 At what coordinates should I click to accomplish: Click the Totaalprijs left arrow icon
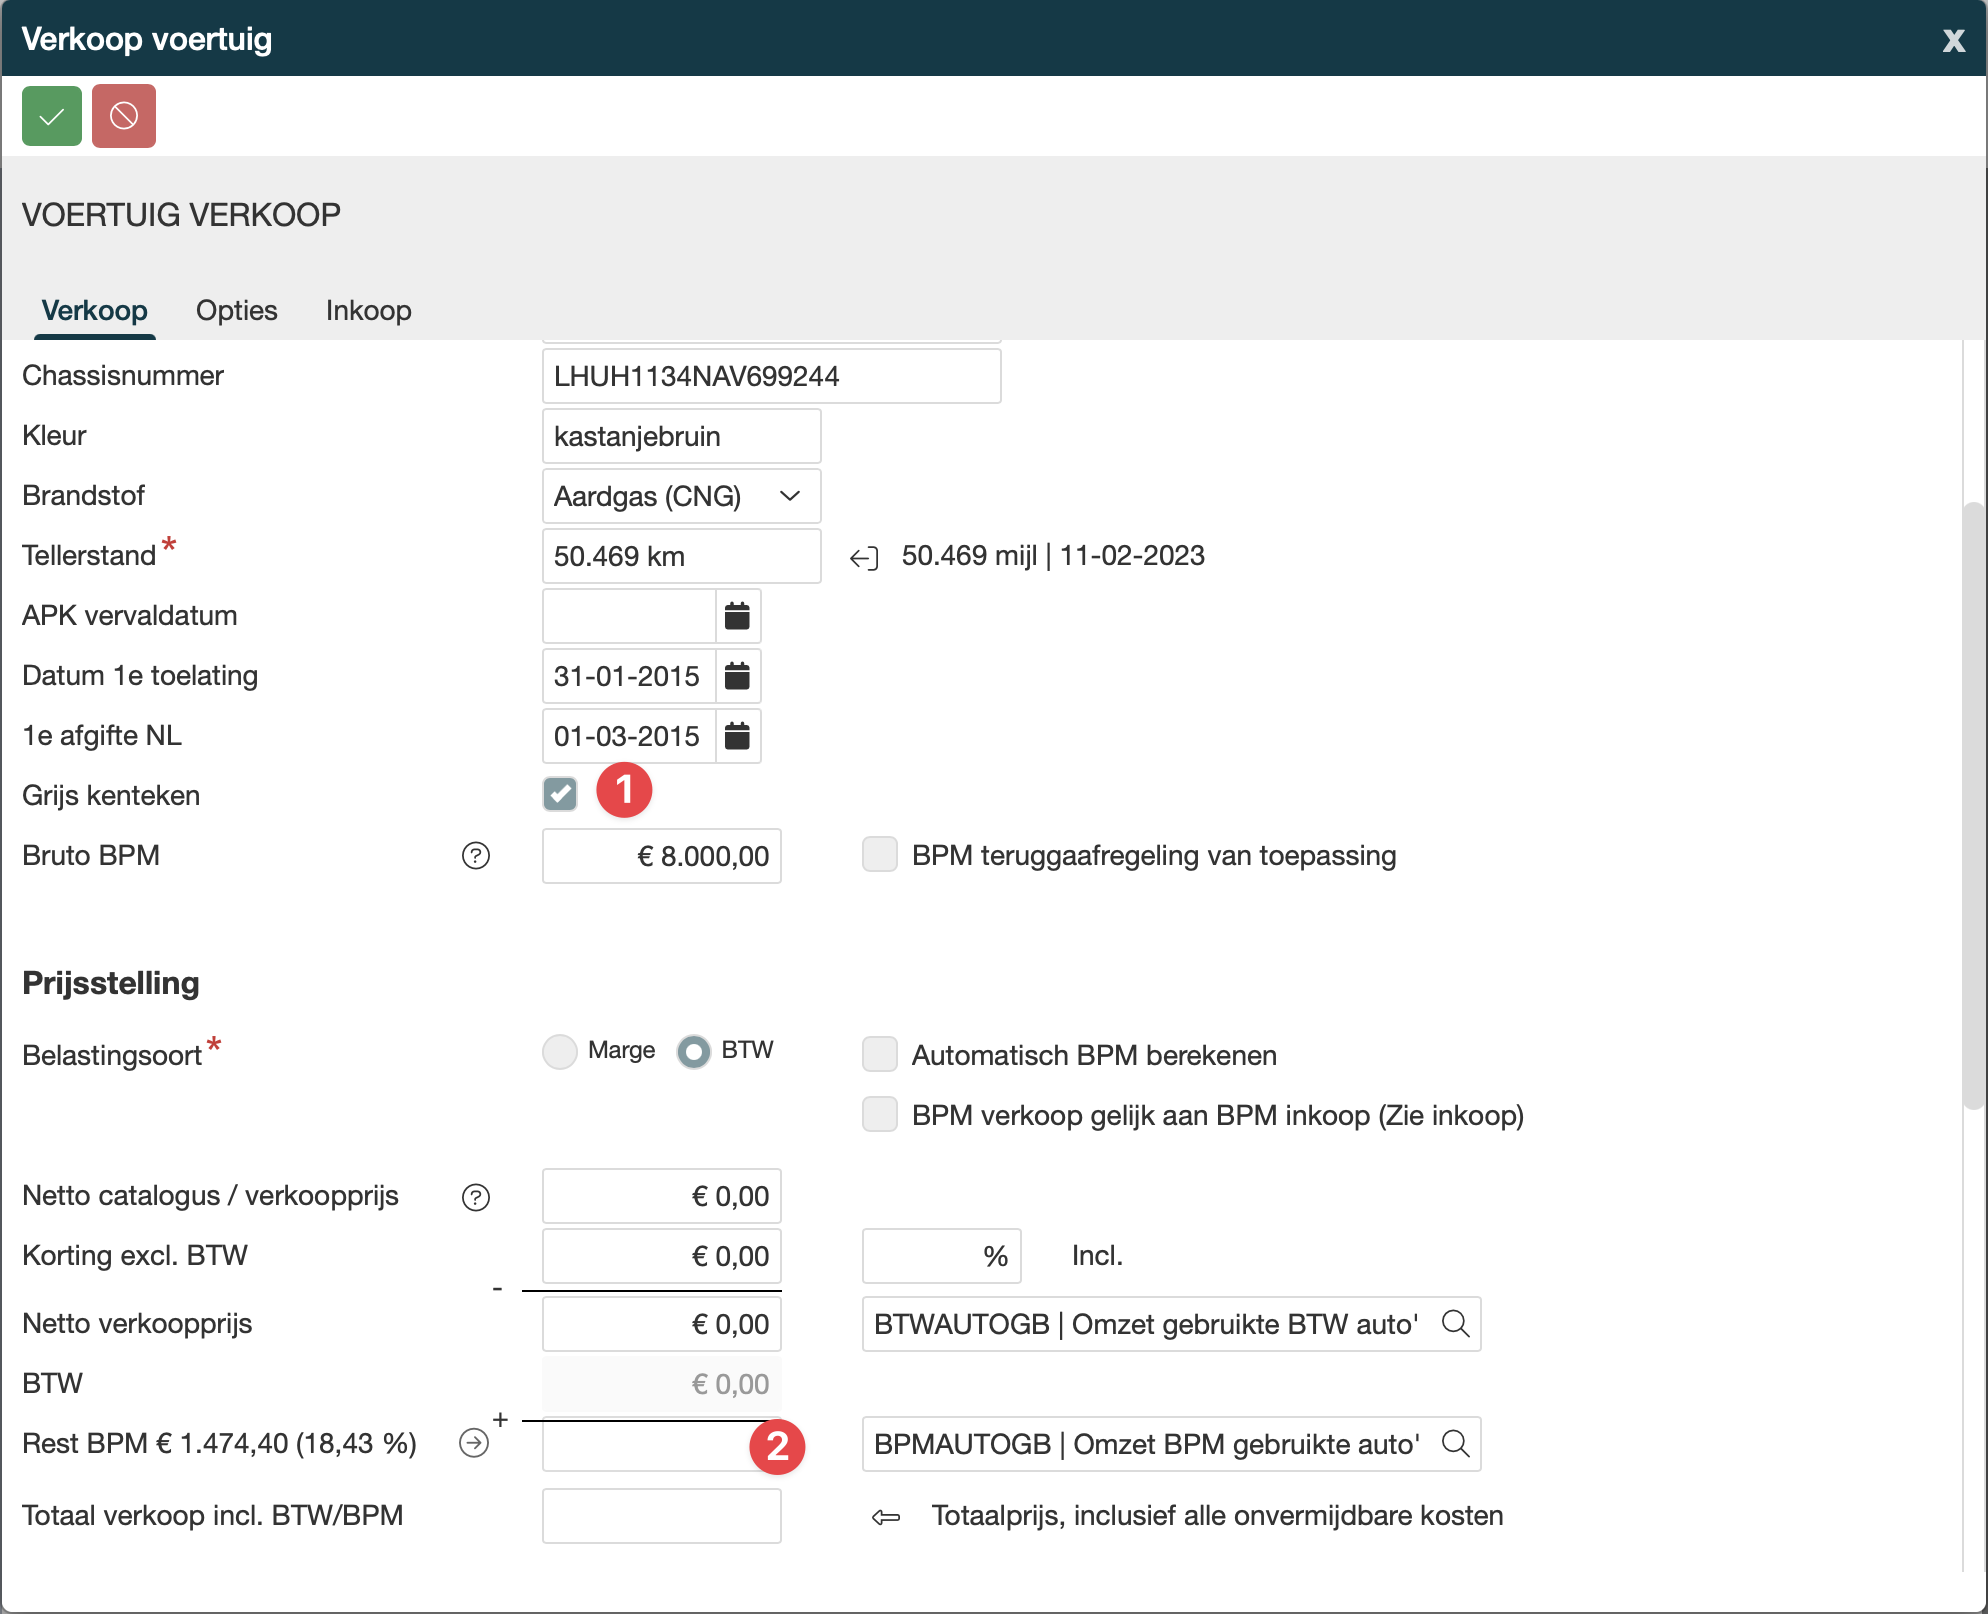pyautogui.click(x=886, y=1517)
